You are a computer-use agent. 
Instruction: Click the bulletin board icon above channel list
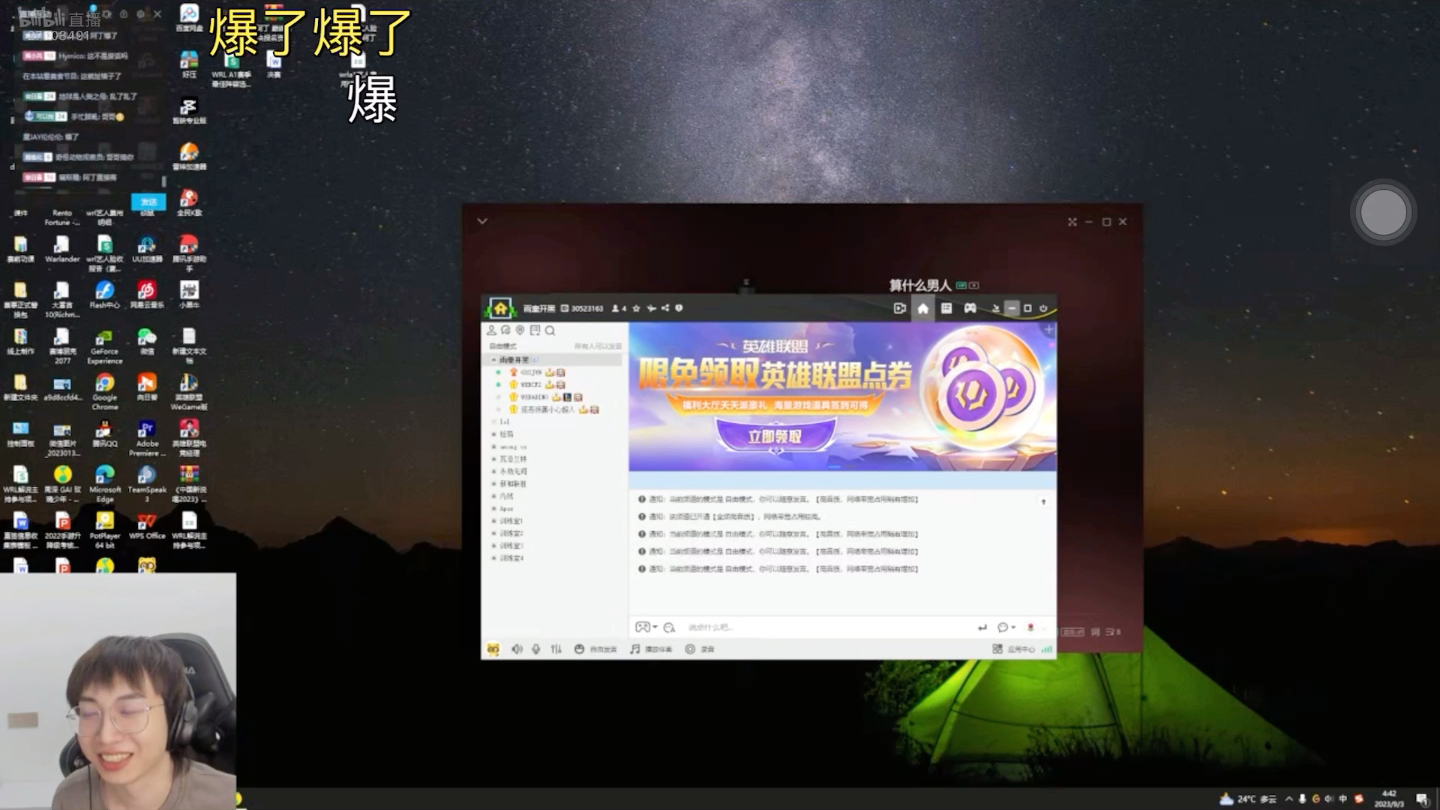click(x=535, y=330)
